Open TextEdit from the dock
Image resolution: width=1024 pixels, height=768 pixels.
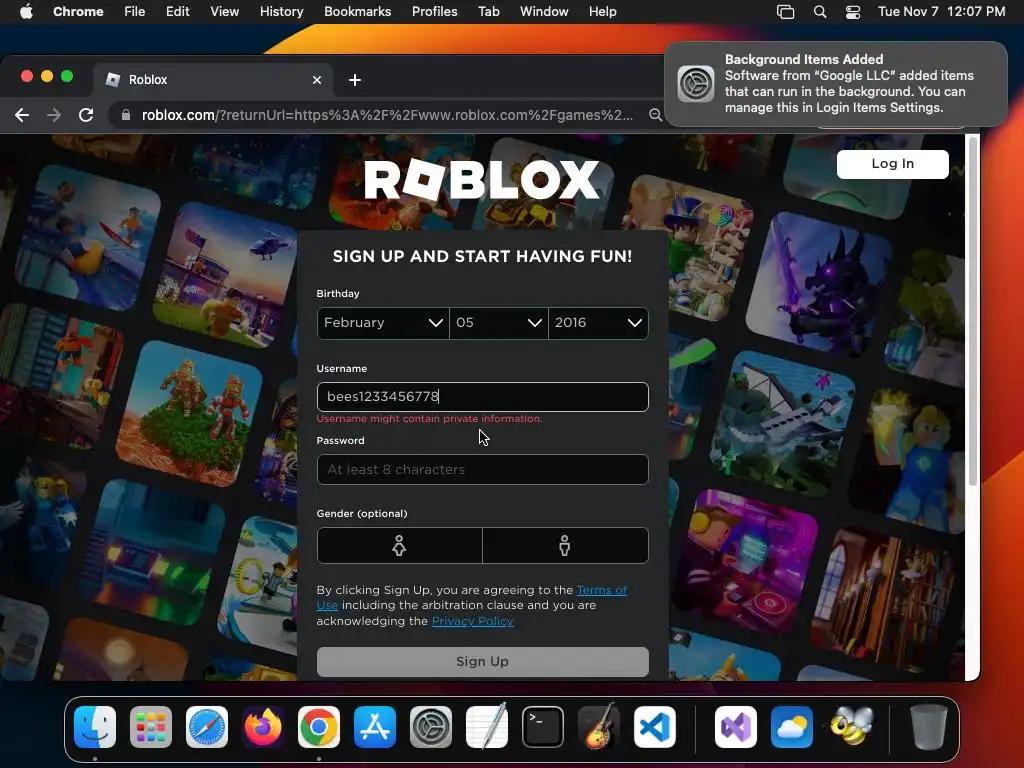click(x=487, y=727)
